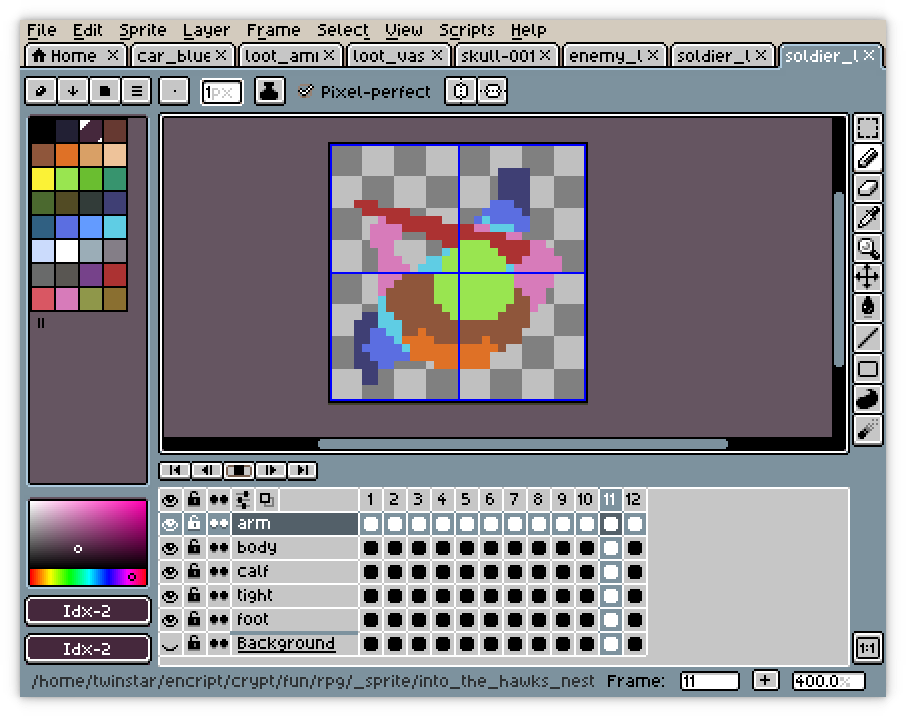Click the canvas horizontal scrollbar
The image size is (906, 717).
point(522,444)
